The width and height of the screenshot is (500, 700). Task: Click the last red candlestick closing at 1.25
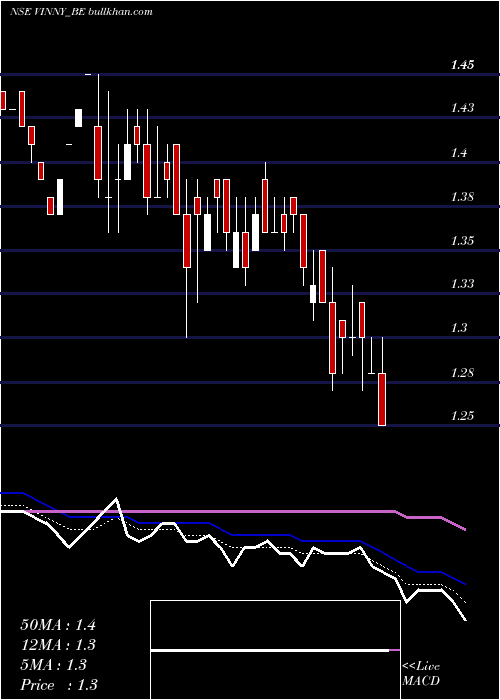(382, 399)
